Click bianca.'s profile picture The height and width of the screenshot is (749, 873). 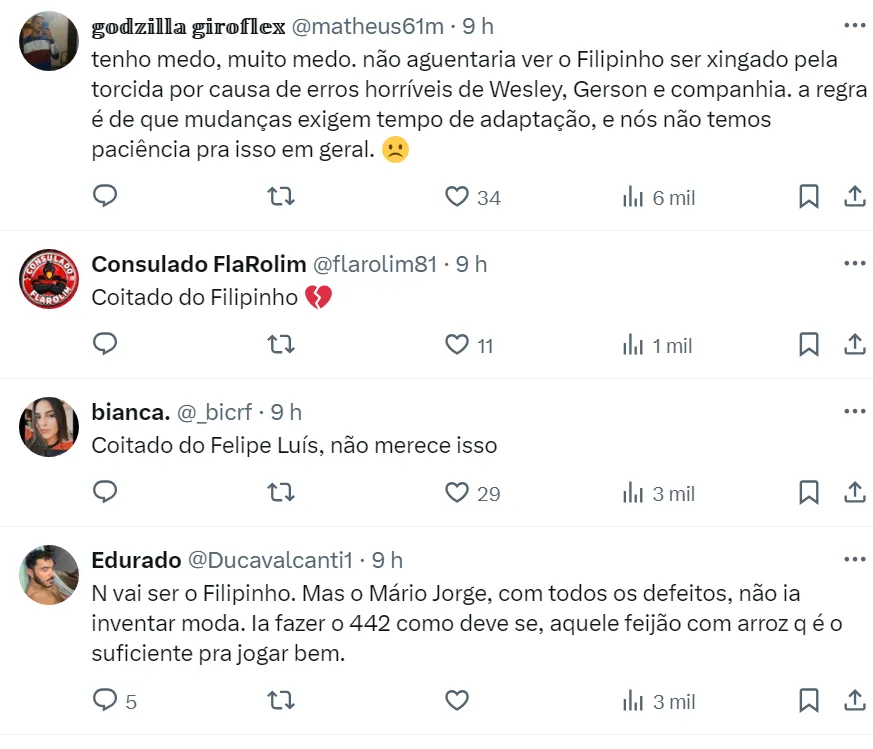click(49, 427)
